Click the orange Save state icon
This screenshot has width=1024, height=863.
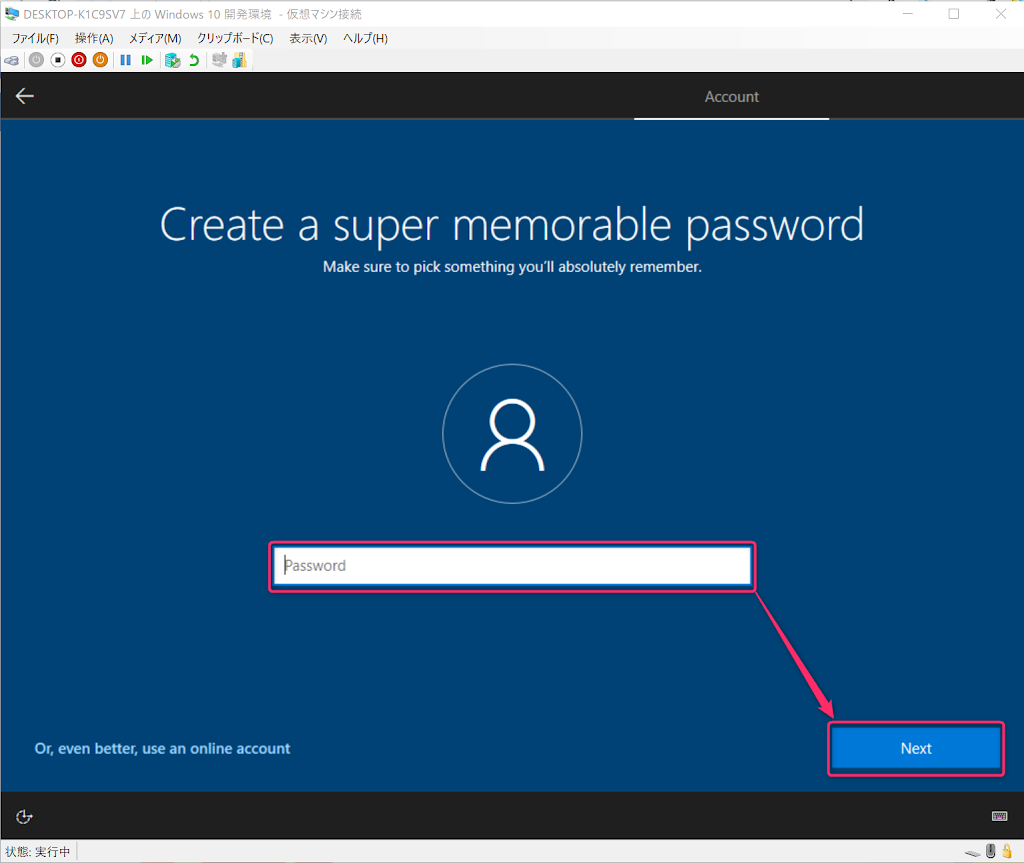pyautogui.click(x=100, y=60)
